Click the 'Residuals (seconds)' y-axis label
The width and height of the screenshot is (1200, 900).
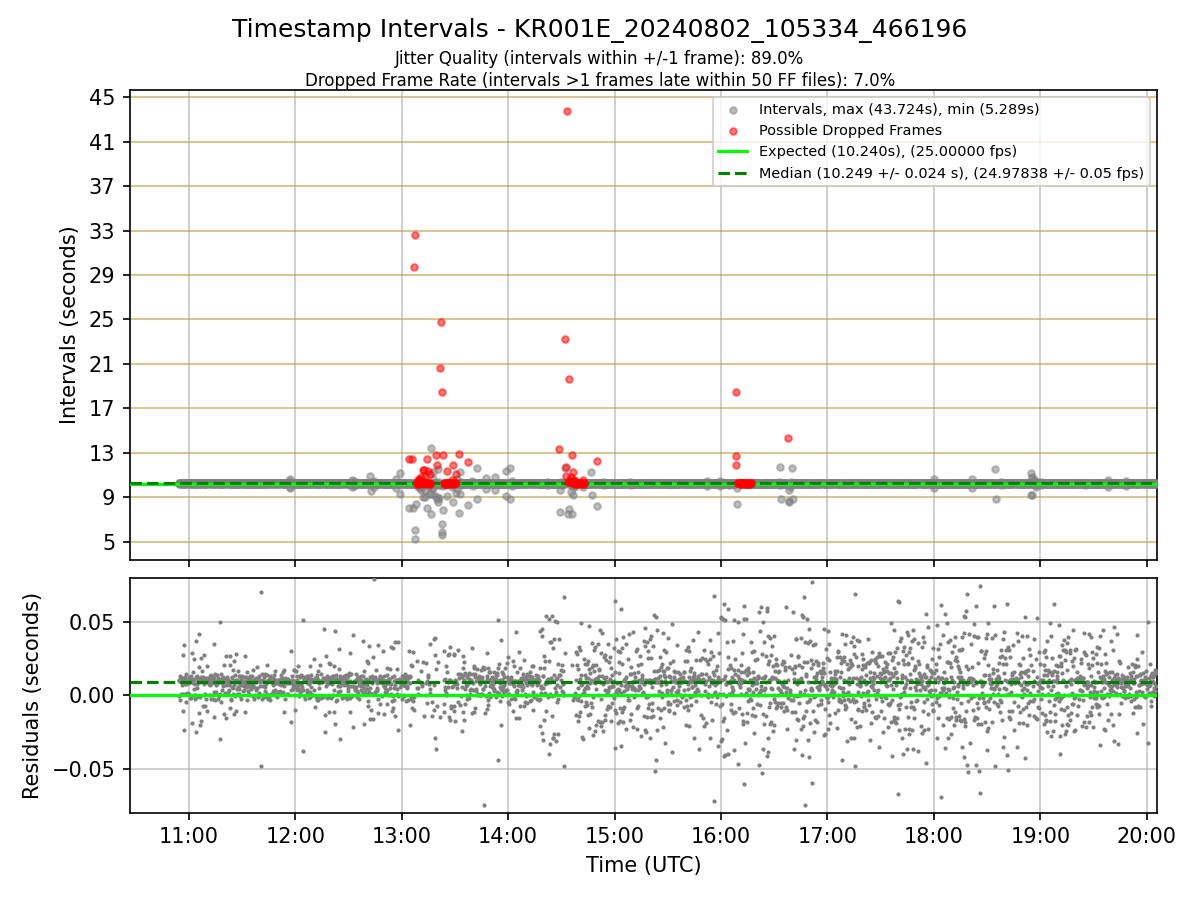[32, 696]
